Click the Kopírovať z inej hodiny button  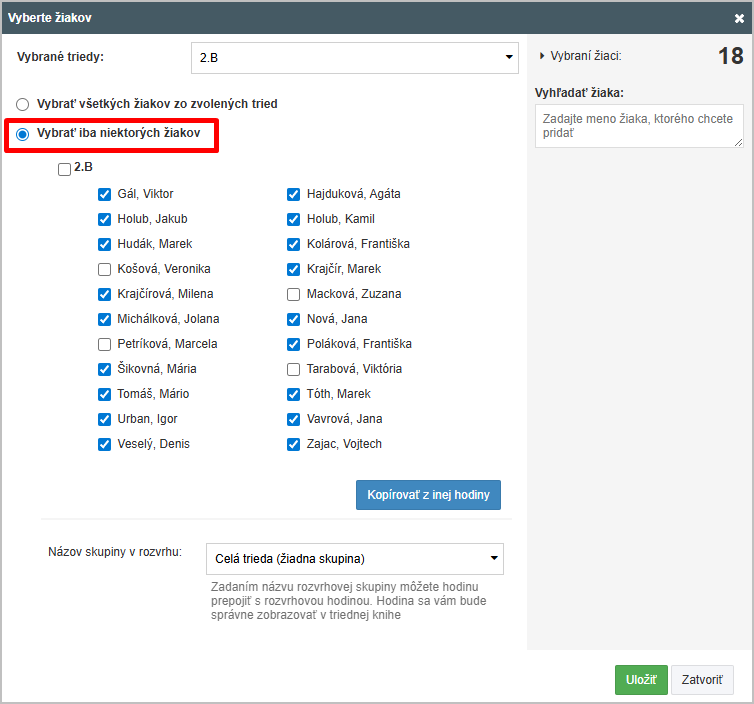(428, 495)
